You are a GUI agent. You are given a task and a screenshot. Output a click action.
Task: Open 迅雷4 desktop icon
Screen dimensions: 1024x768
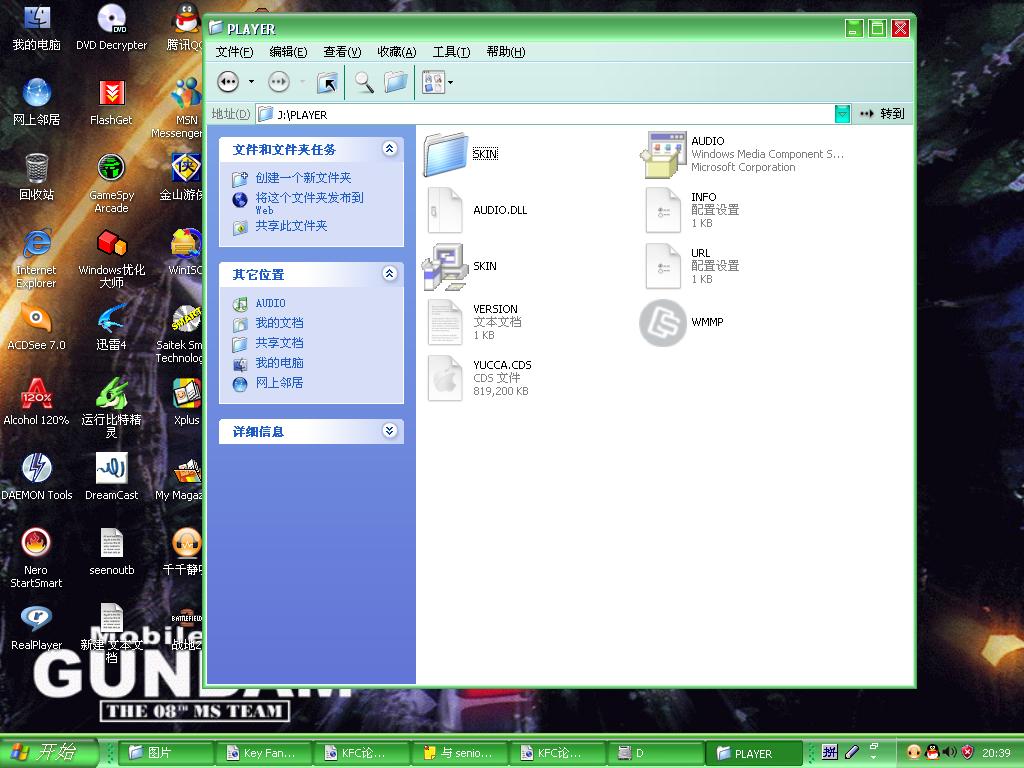click(x=112, y=327)
